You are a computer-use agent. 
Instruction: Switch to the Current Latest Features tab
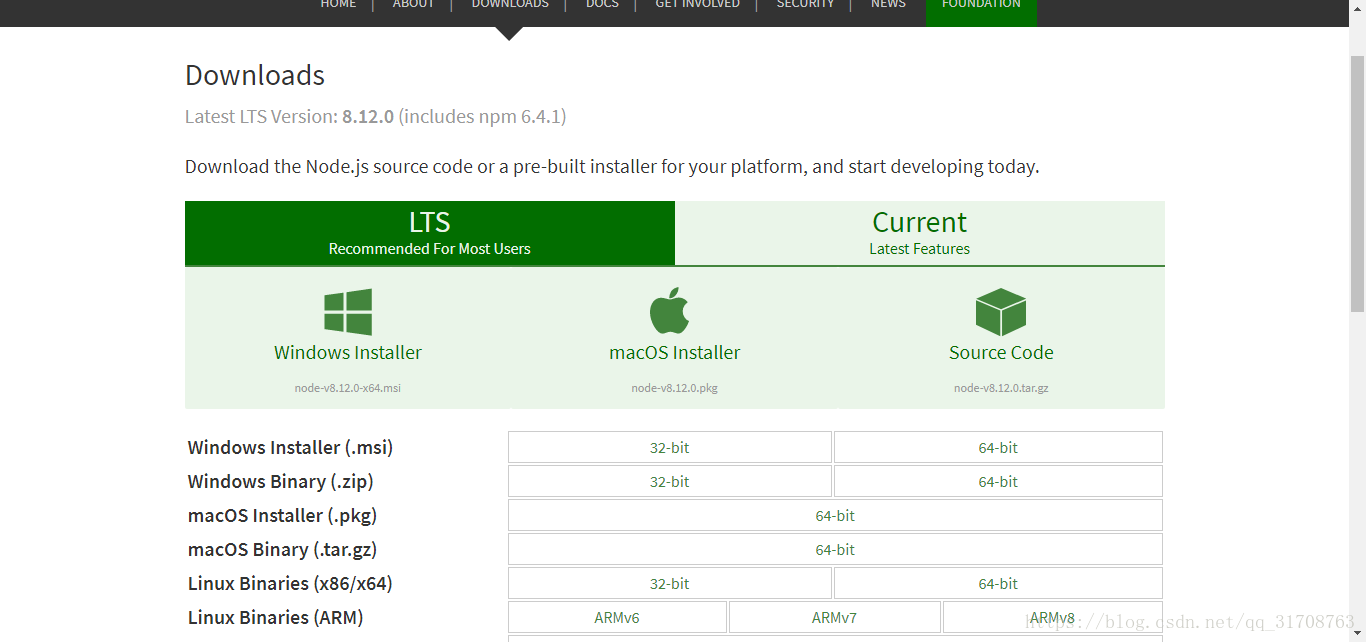click(x=920, y=233)
